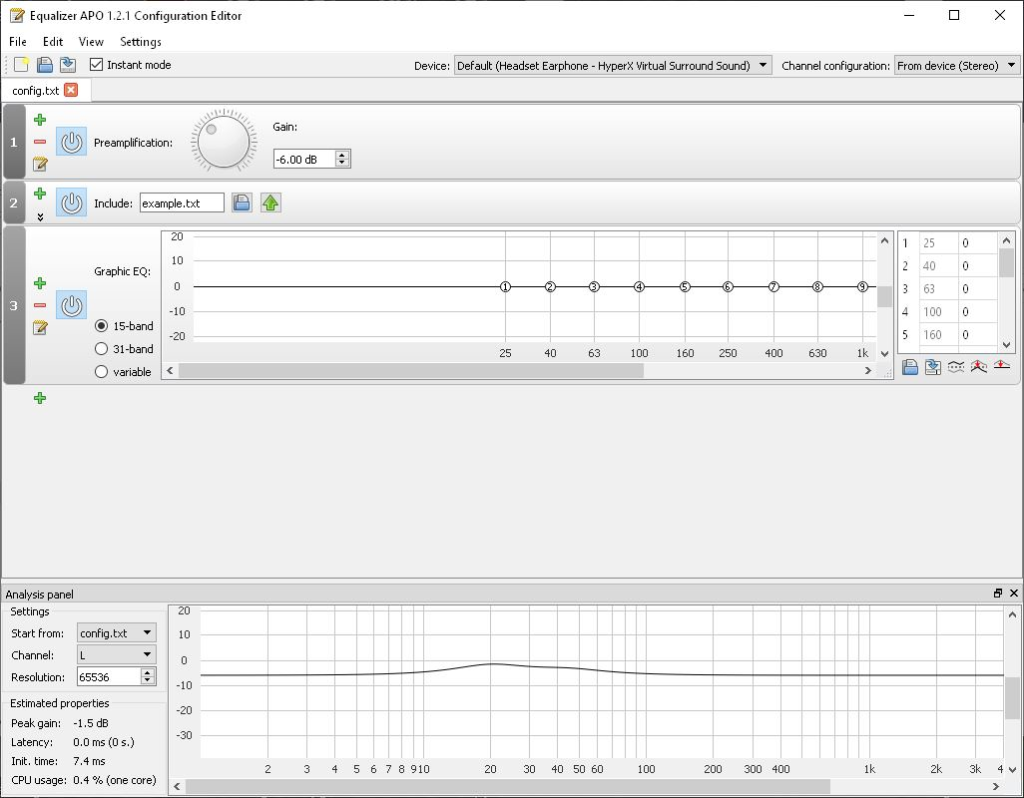Click the green add icon in the Preamplification row
The height and width of the screenshot is (798, 1024).
tap(40, 120)
